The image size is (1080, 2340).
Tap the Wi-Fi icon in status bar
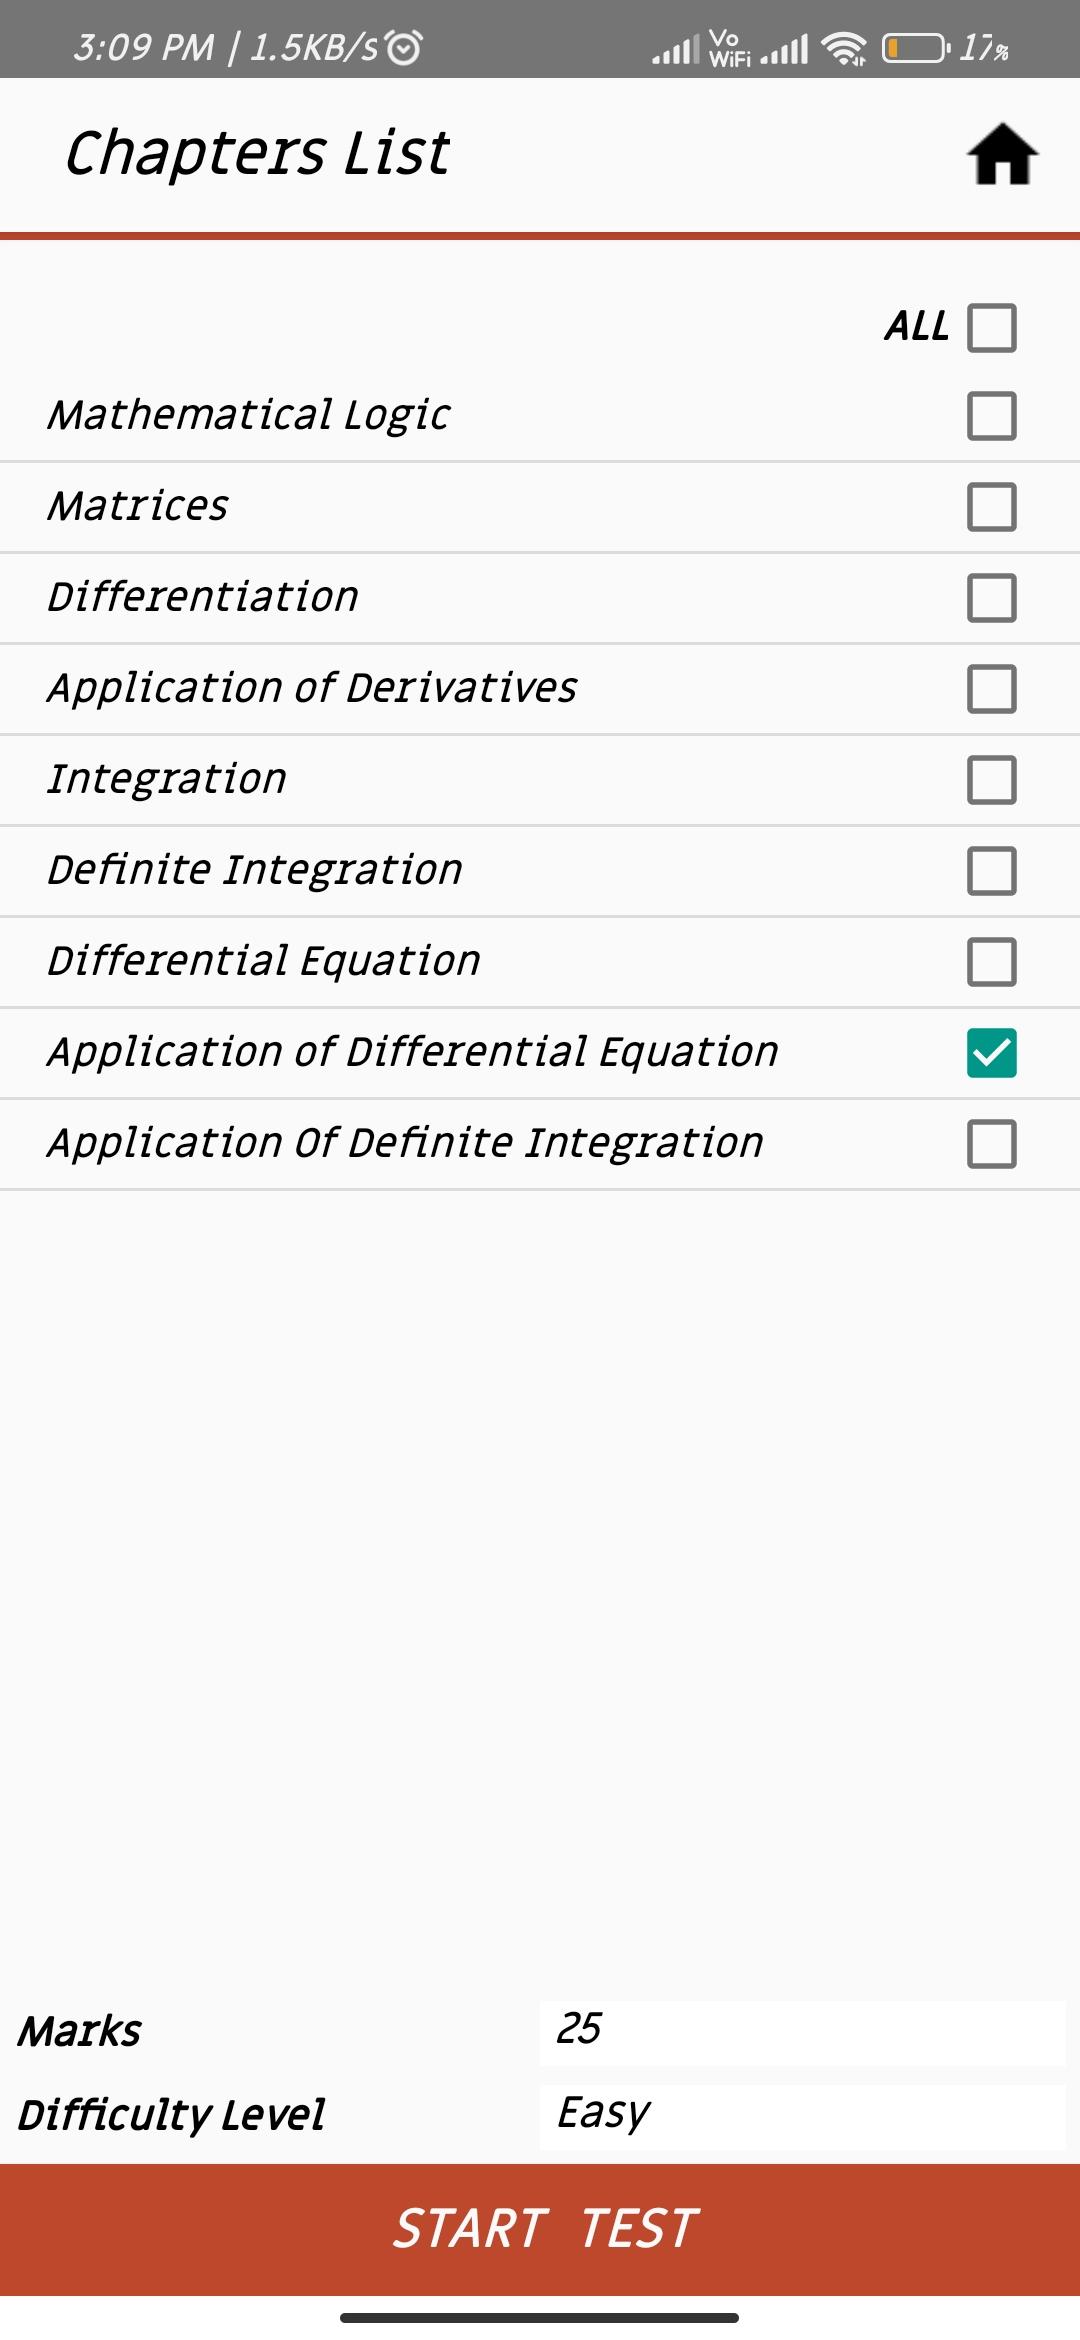[844, 47]
